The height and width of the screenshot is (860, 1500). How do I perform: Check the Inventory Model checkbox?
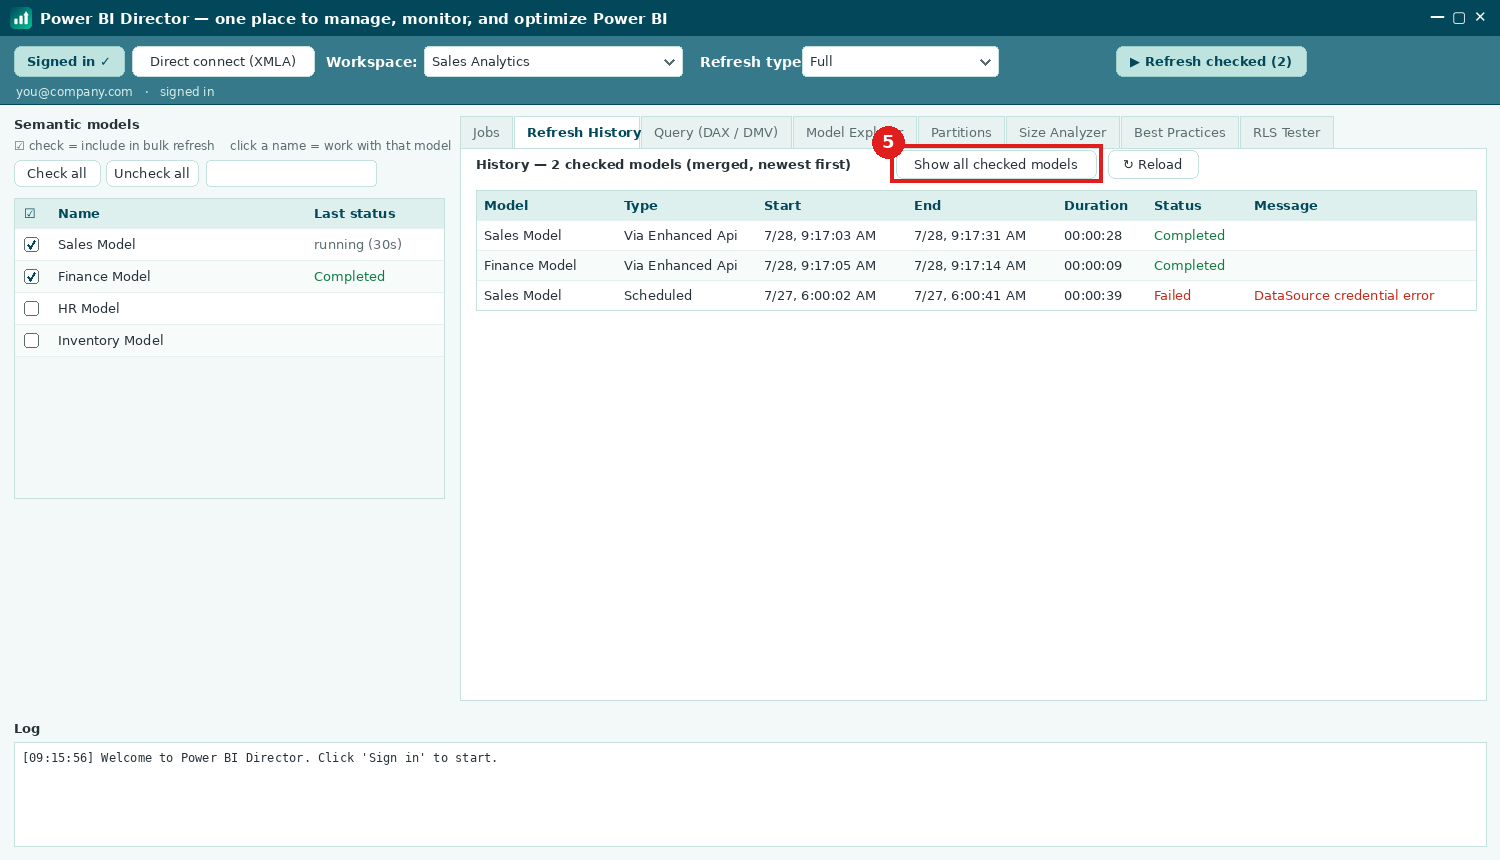(x=31, y=340)
